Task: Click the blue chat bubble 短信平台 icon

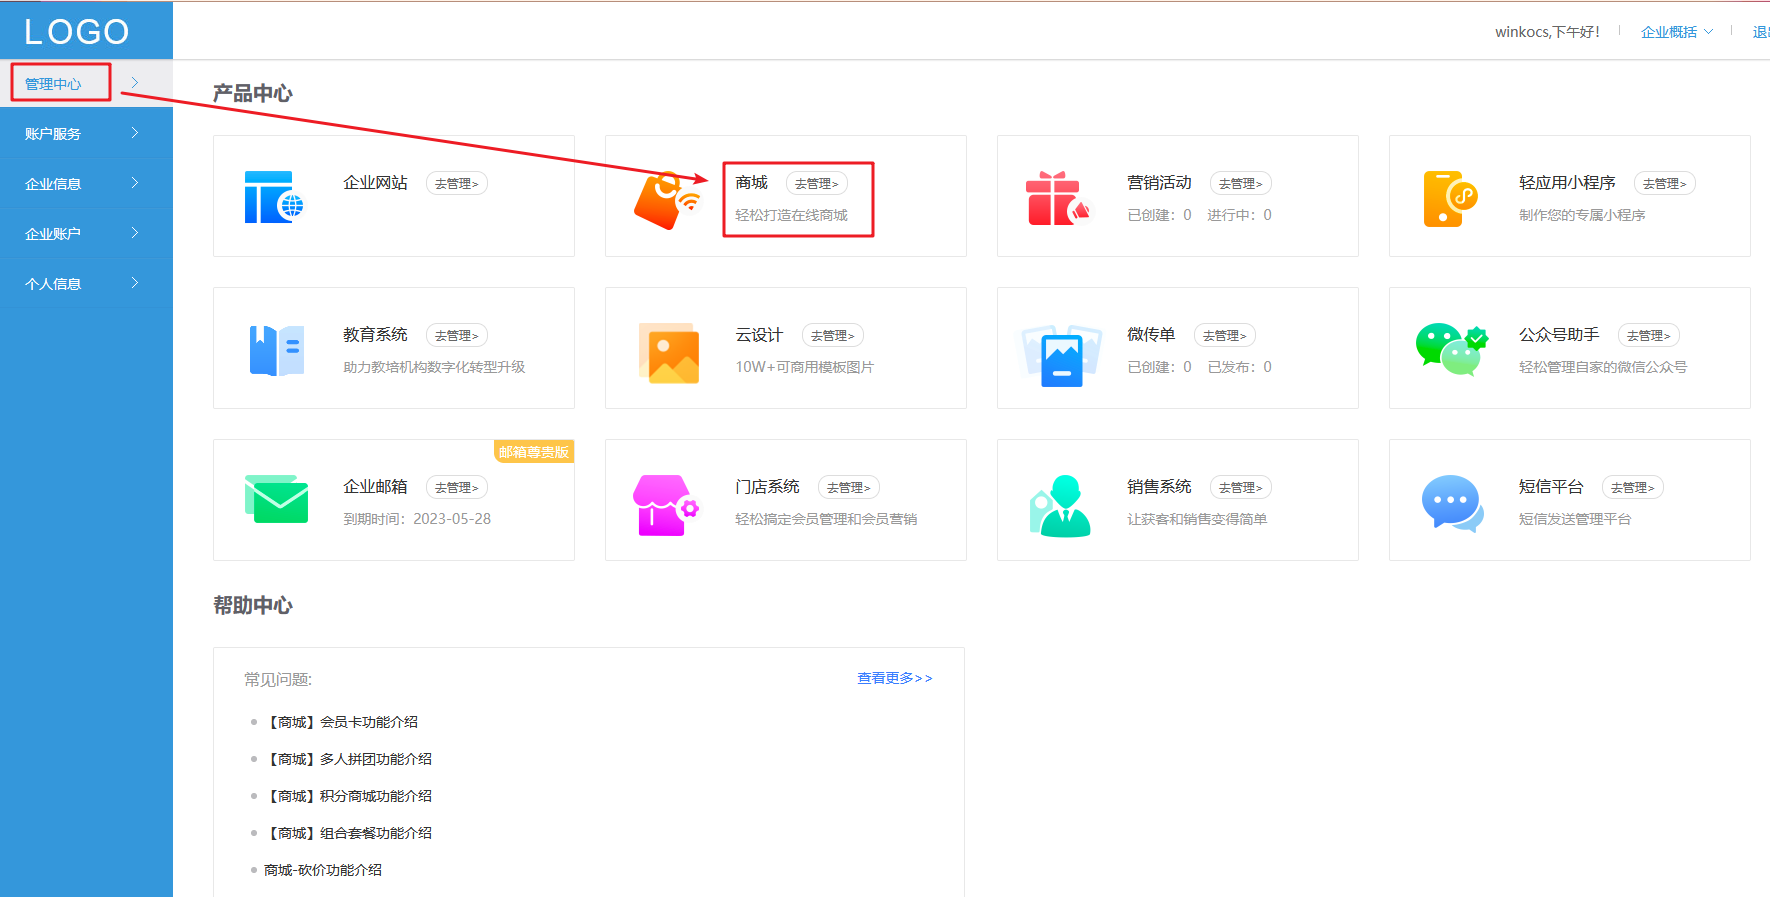Action: coord(1452,503)
